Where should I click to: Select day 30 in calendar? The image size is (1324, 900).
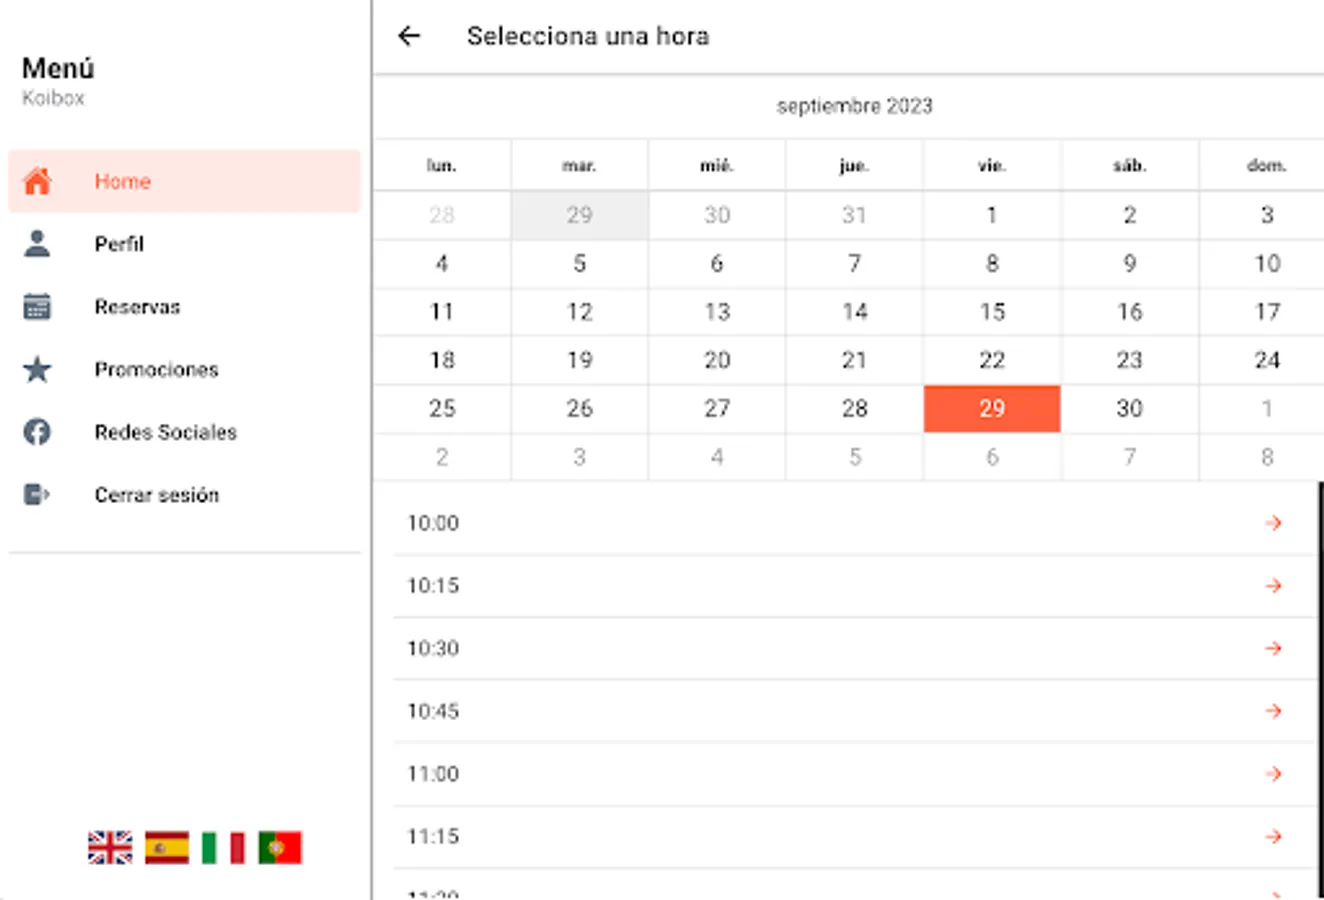point(1129,409)
